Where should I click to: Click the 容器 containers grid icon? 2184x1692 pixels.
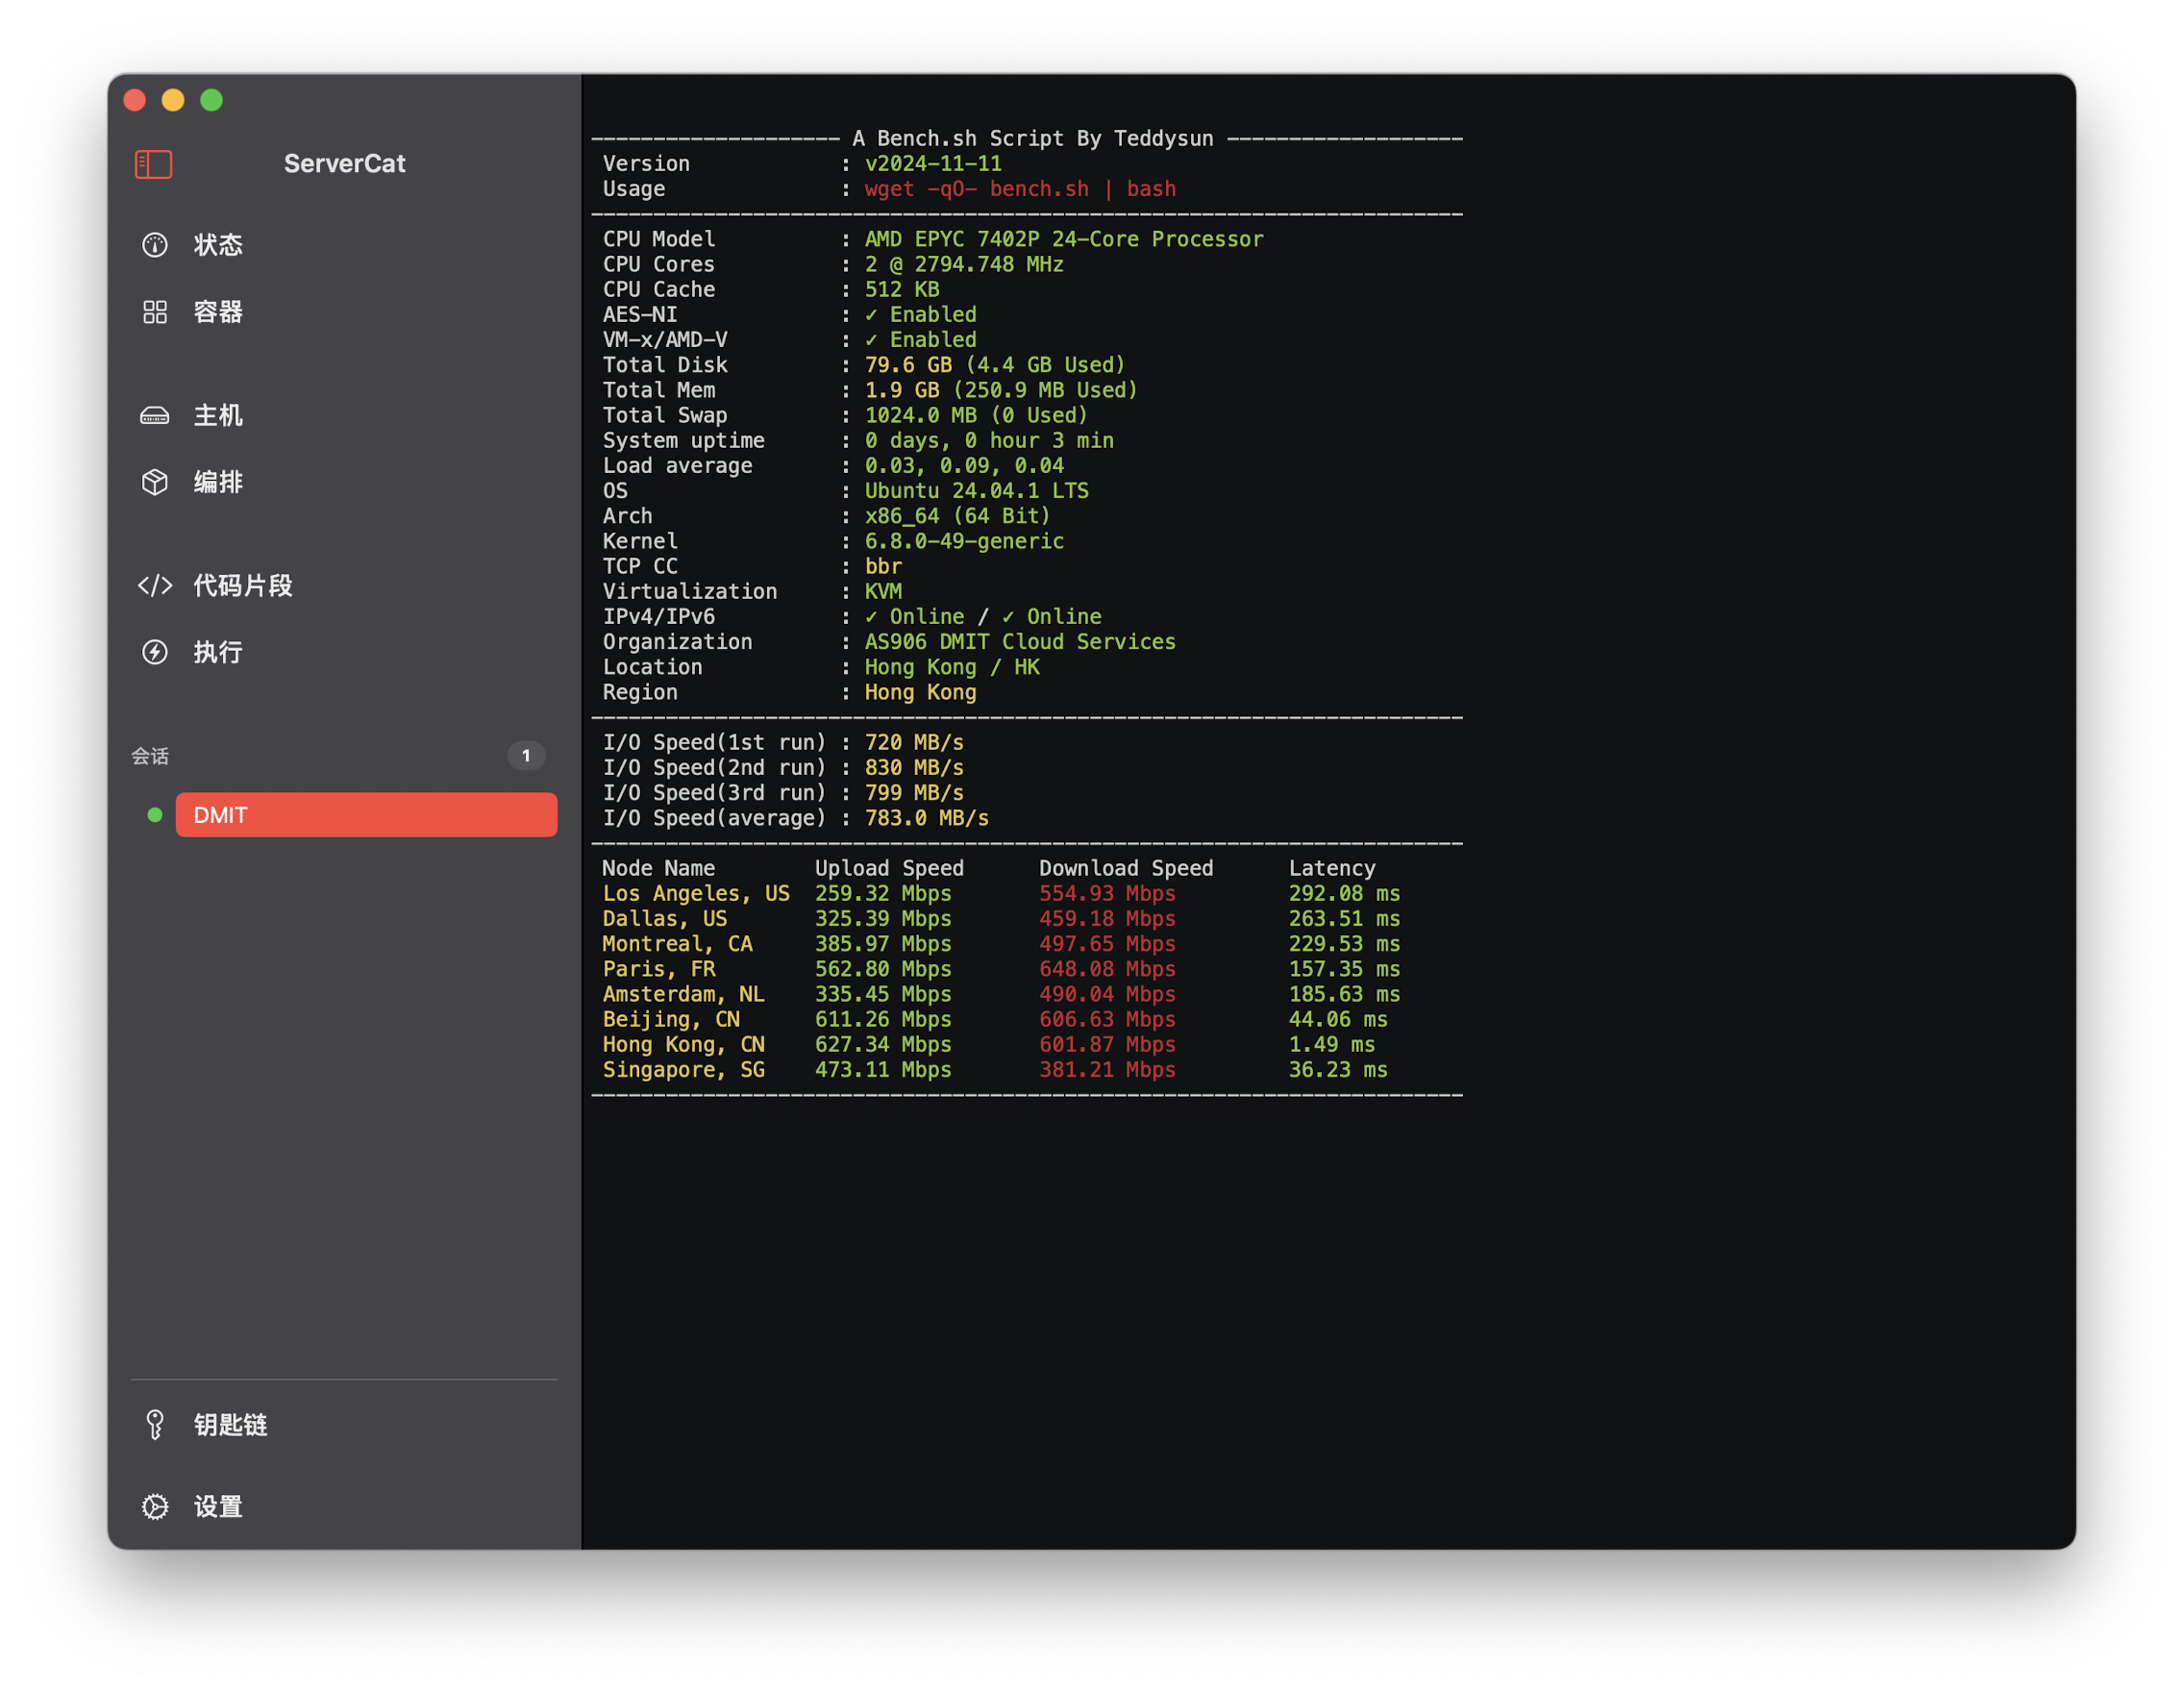pos(155,312)
